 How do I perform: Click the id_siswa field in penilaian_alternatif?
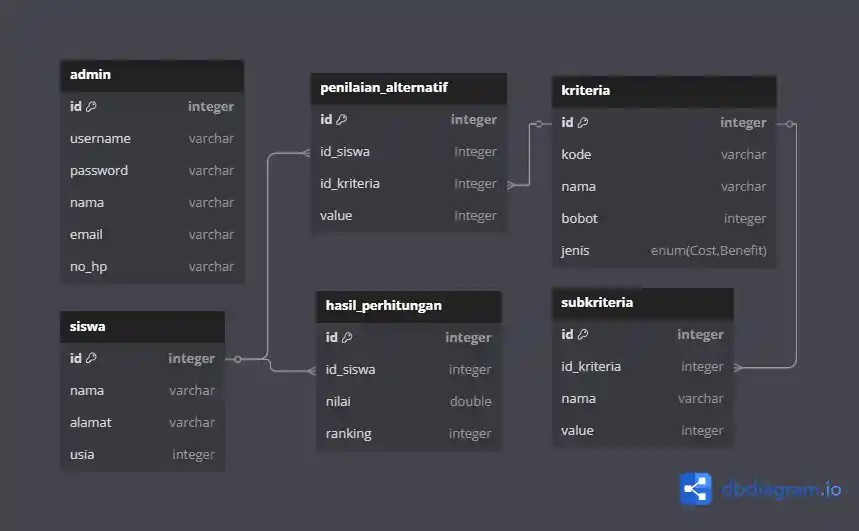(408, 152)
